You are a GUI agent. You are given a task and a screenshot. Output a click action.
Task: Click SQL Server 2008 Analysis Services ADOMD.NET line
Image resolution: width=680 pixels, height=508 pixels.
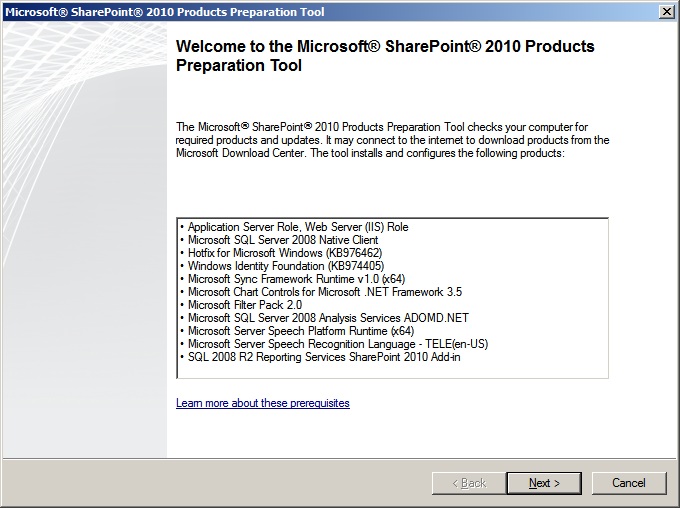click(x=328, y=318)
